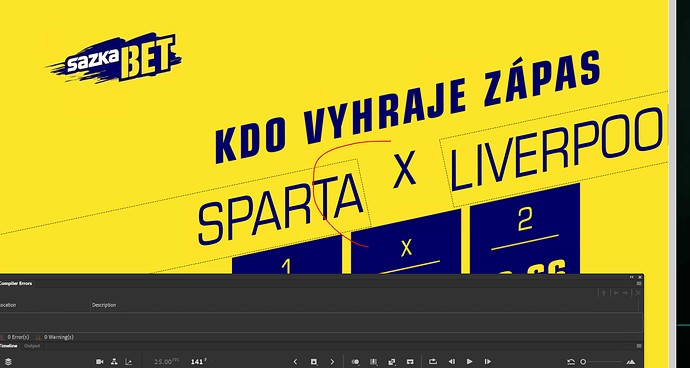Step back one frame

tap(451, 362)
